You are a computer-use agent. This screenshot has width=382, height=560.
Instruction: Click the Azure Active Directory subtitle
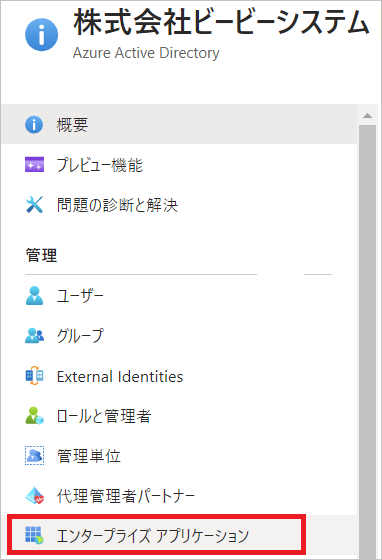146,53
